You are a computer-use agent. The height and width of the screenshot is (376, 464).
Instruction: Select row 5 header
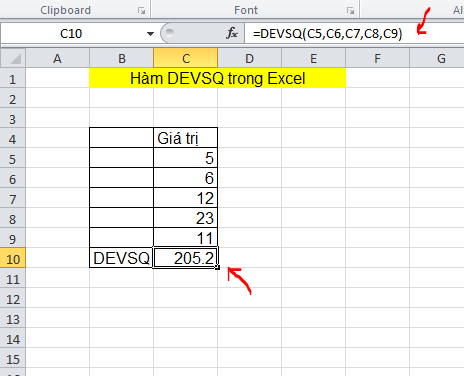[x=13, y=159]
